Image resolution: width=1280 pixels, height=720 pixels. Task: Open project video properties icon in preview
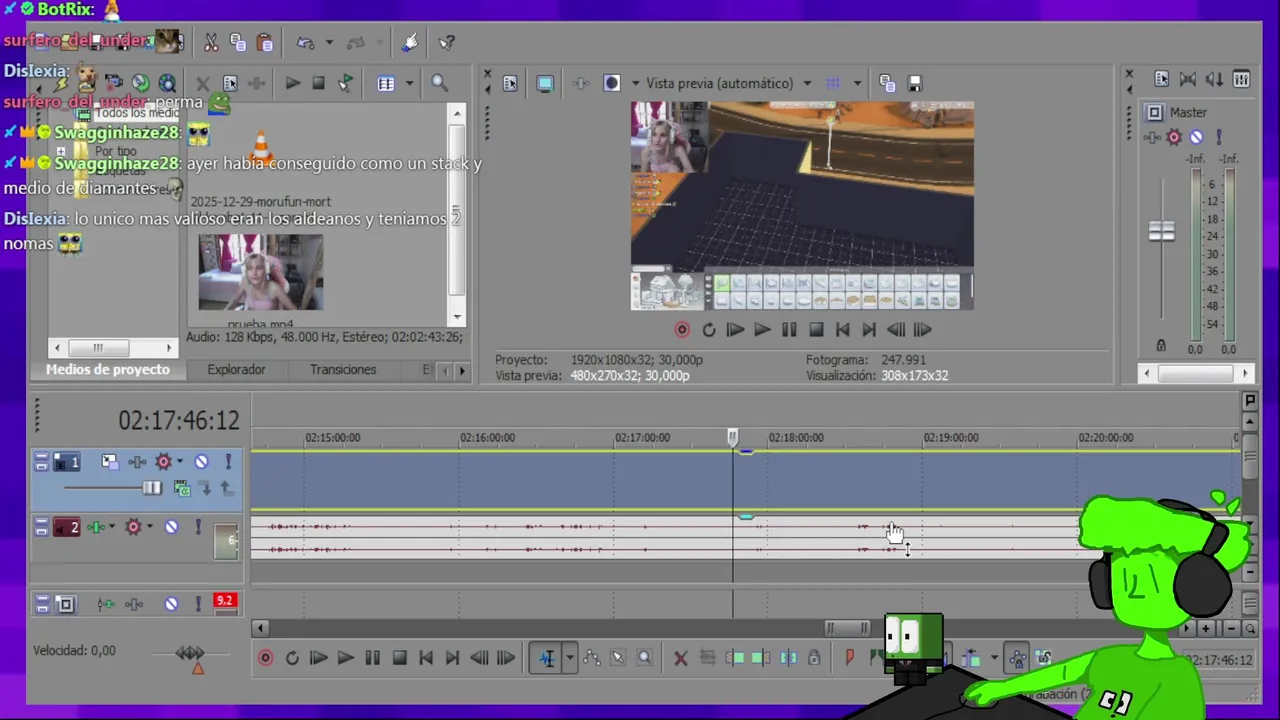[510, 83]
